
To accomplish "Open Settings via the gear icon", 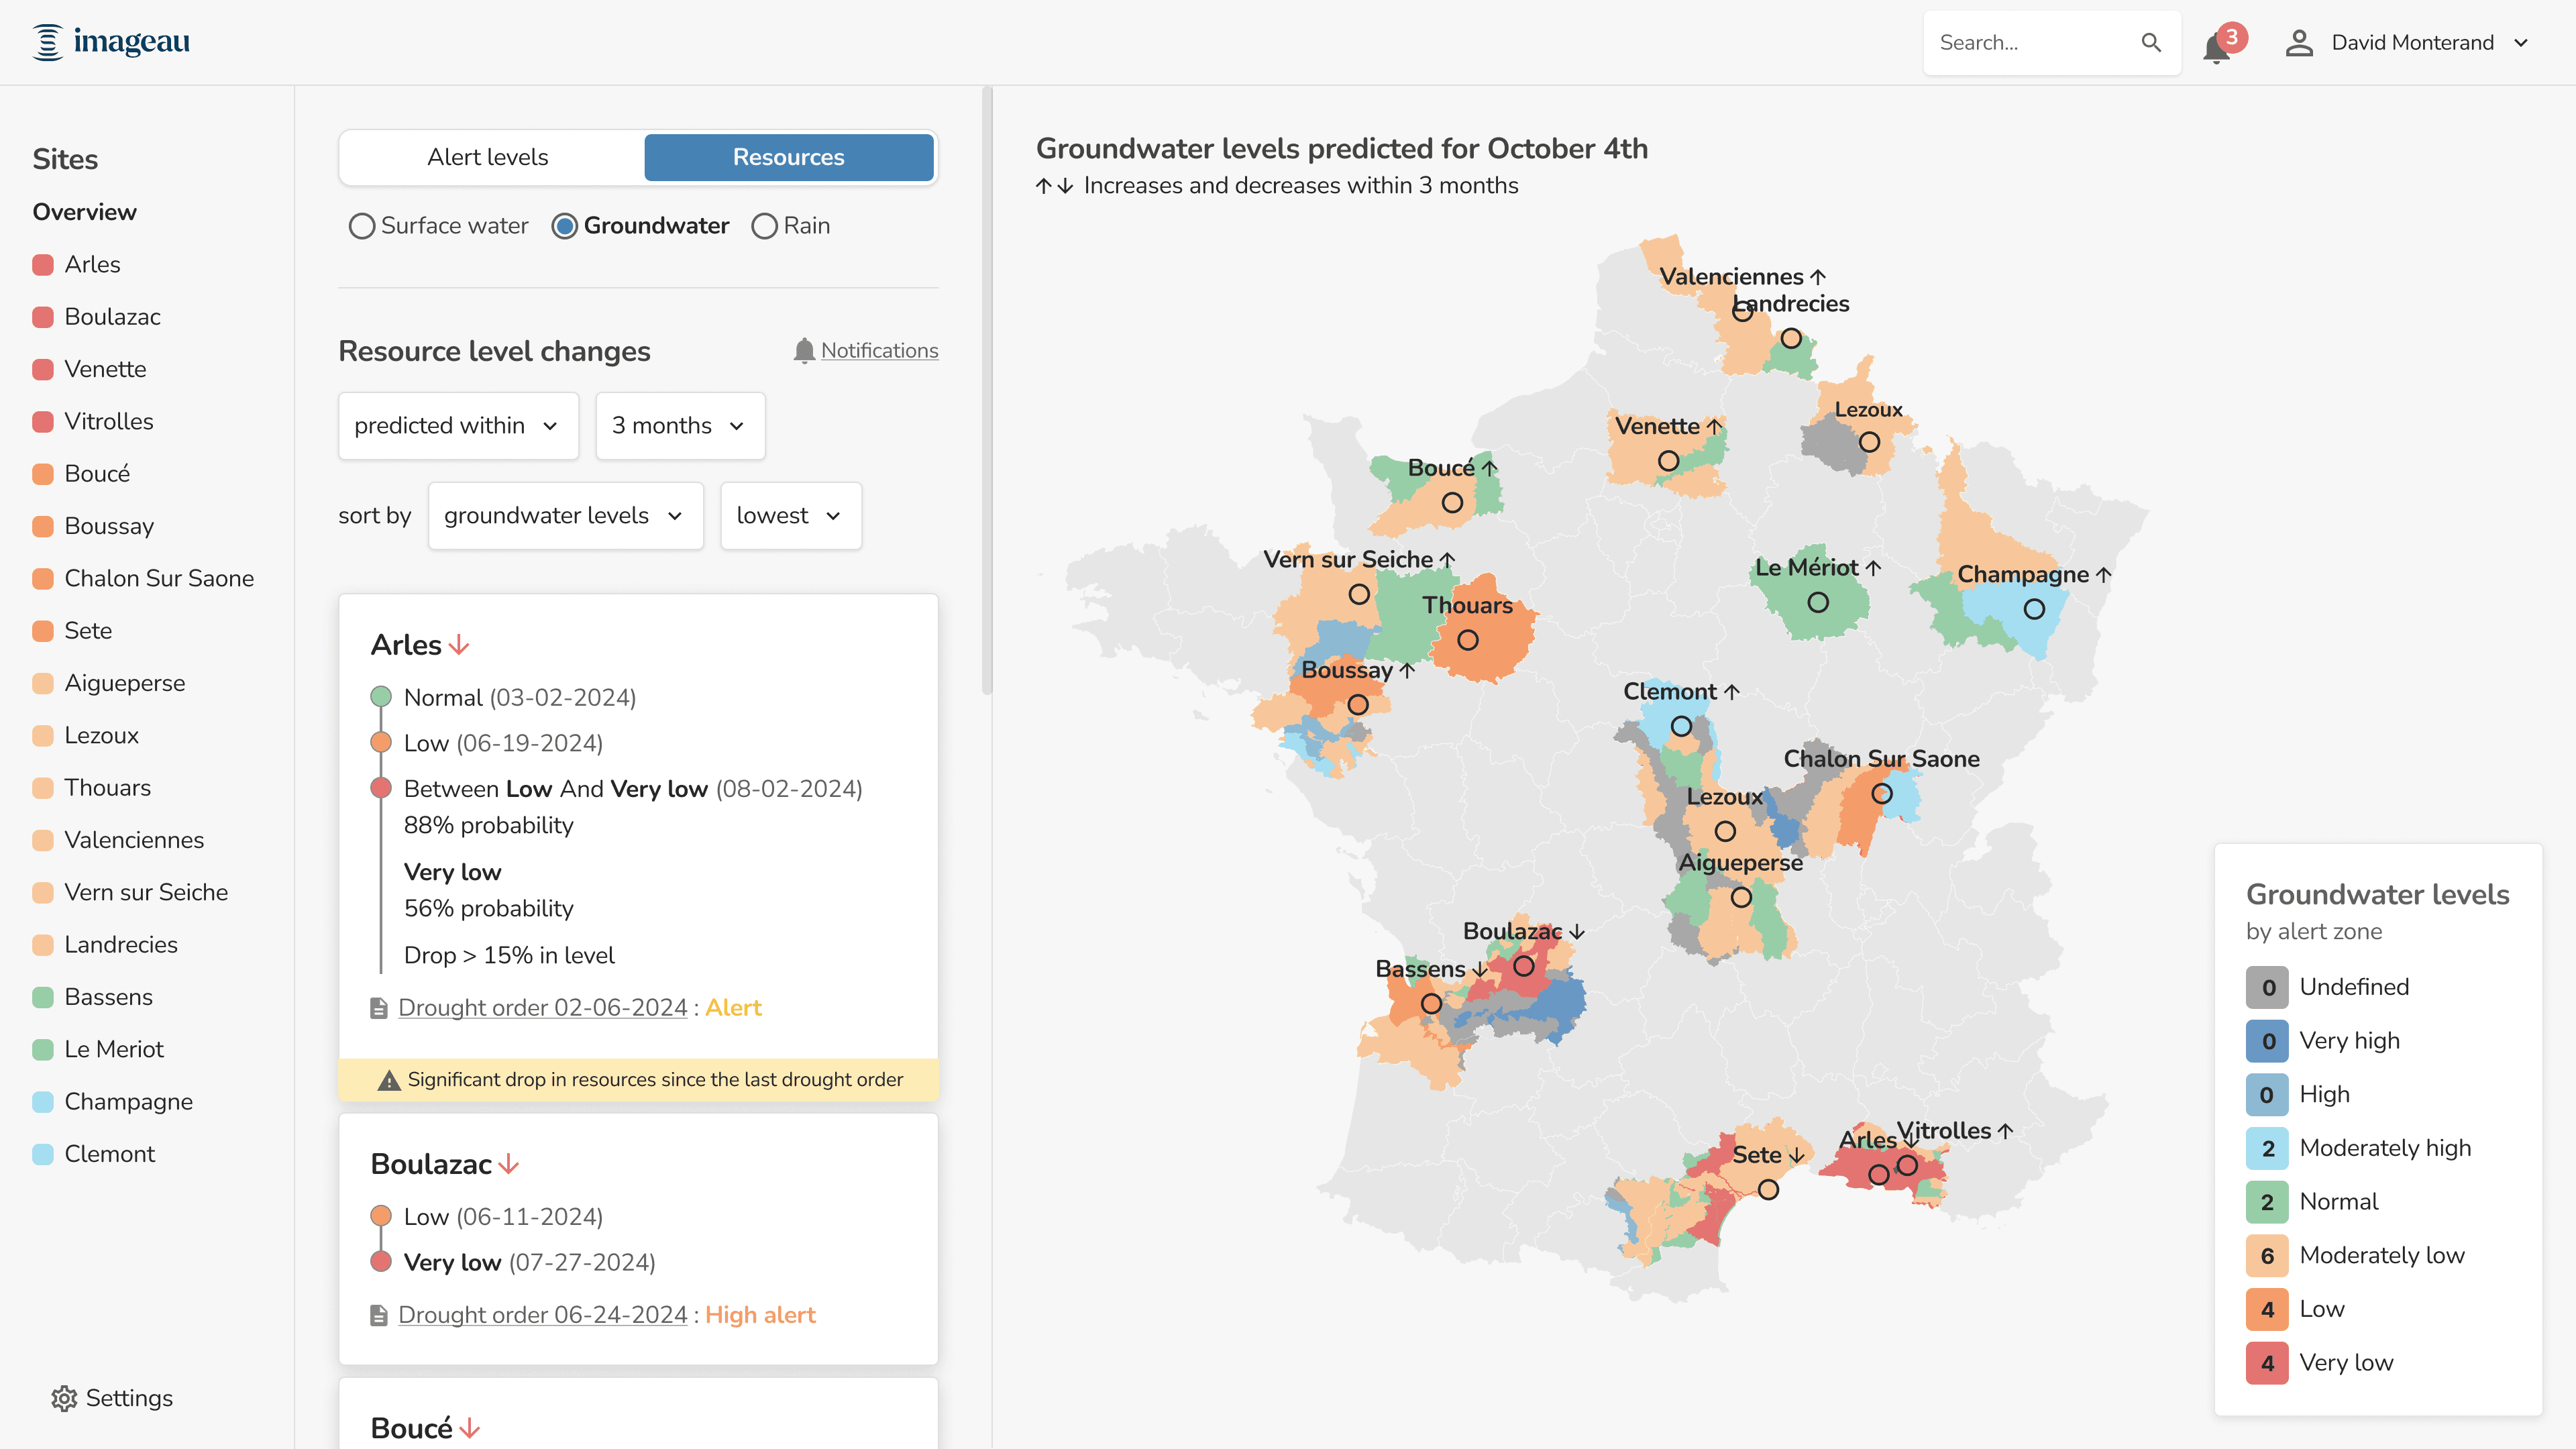I will click(x=64, y=1398).
